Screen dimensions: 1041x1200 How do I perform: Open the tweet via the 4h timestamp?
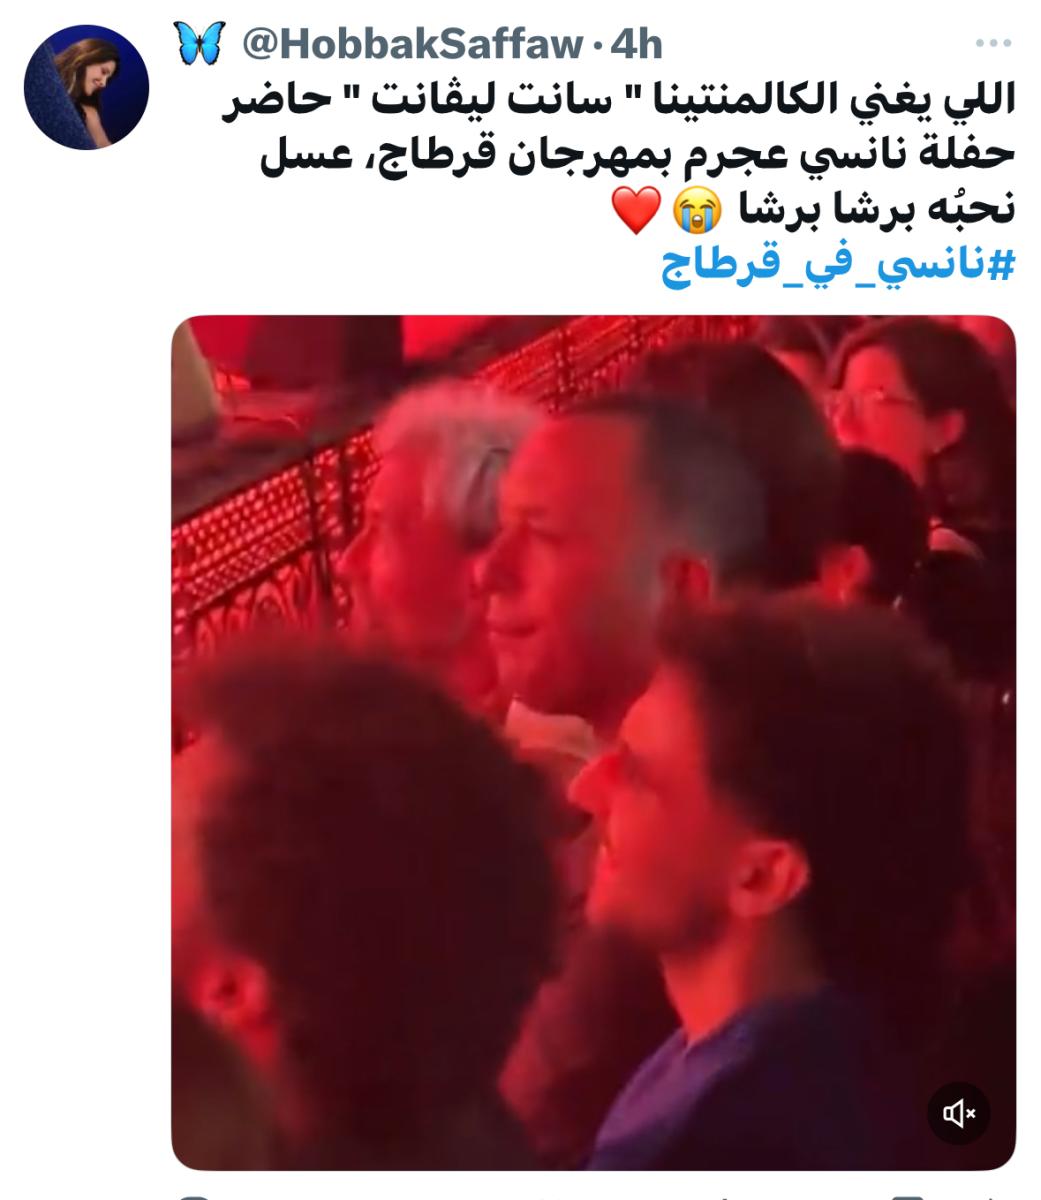click(638, 44)
